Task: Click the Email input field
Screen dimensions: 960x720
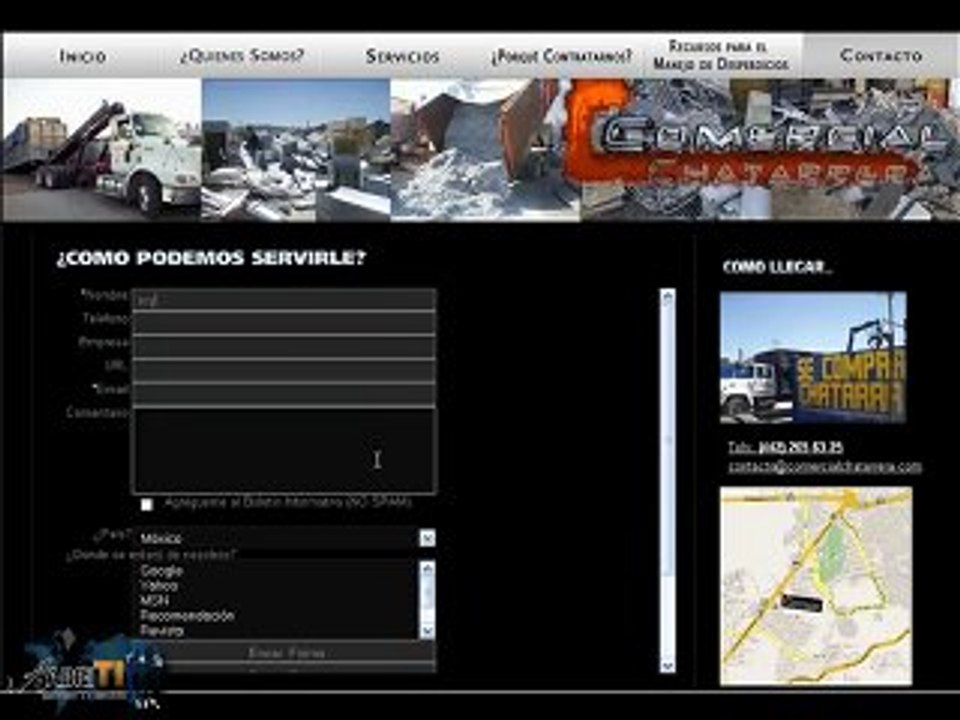Action: tap(284, 395)
